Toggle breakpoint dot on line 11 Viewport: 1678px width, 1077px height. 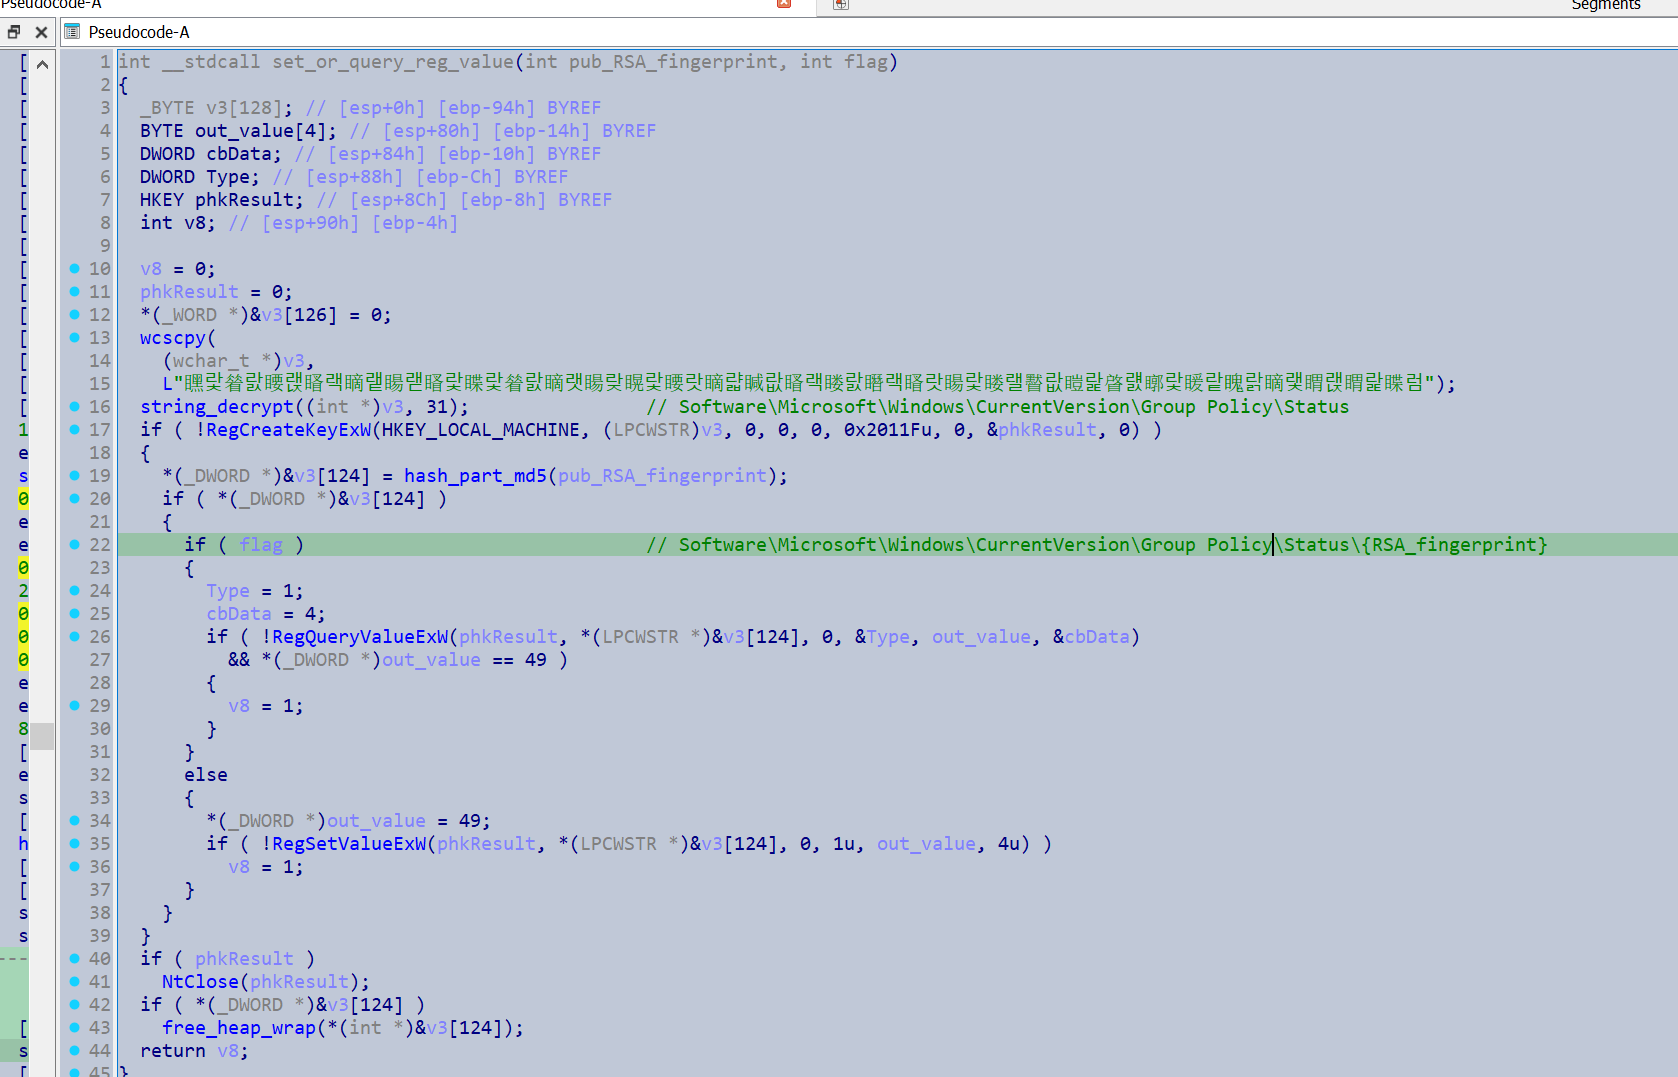click(74, 292)
